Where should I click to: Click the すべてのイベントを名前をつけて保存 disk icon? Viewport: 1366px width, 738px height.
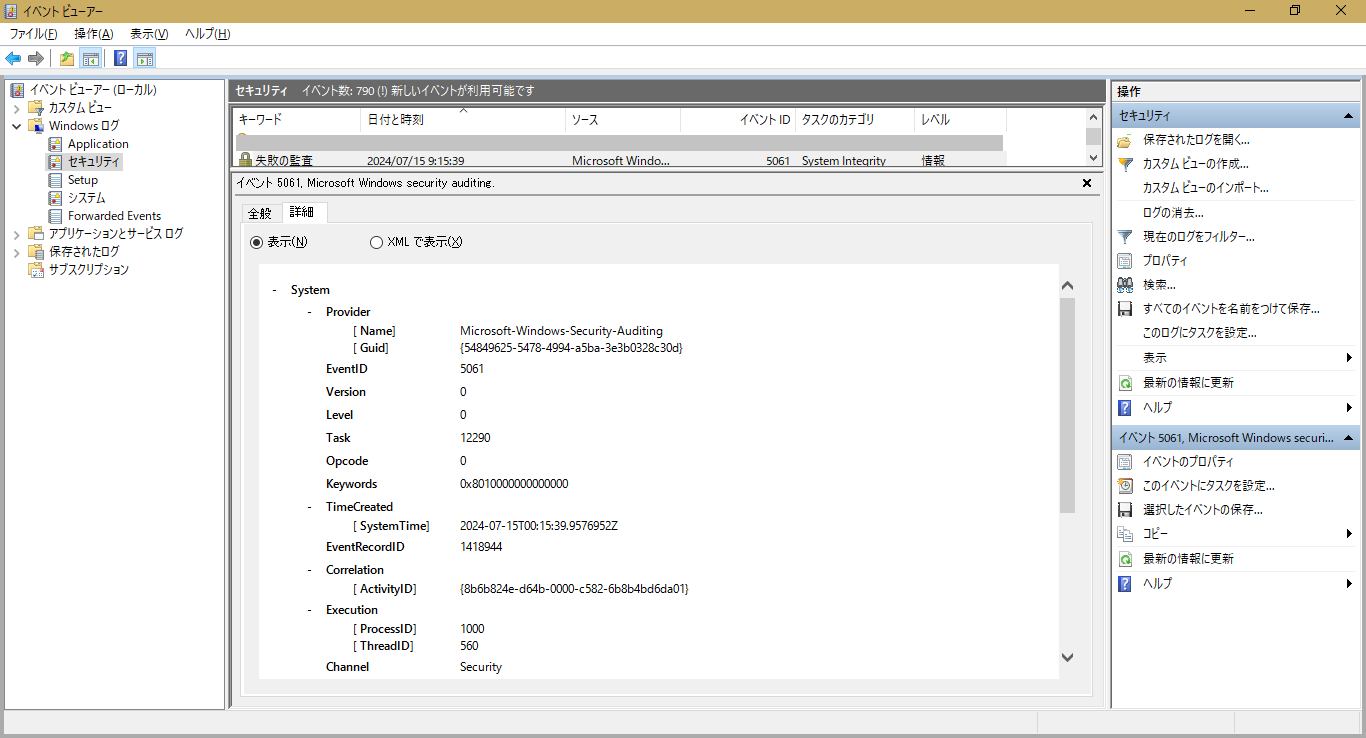coord(1125,309)
